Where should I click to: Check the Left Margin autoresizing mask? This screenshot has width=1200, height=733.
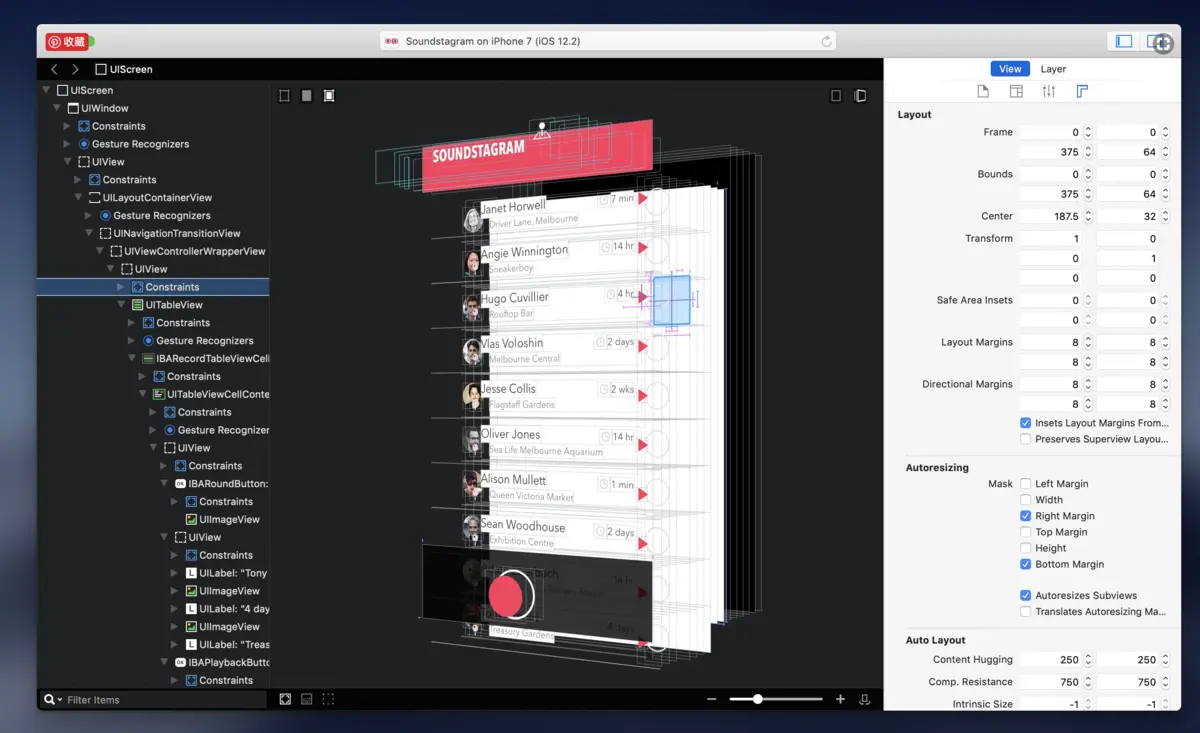(x=1025, y=484)
